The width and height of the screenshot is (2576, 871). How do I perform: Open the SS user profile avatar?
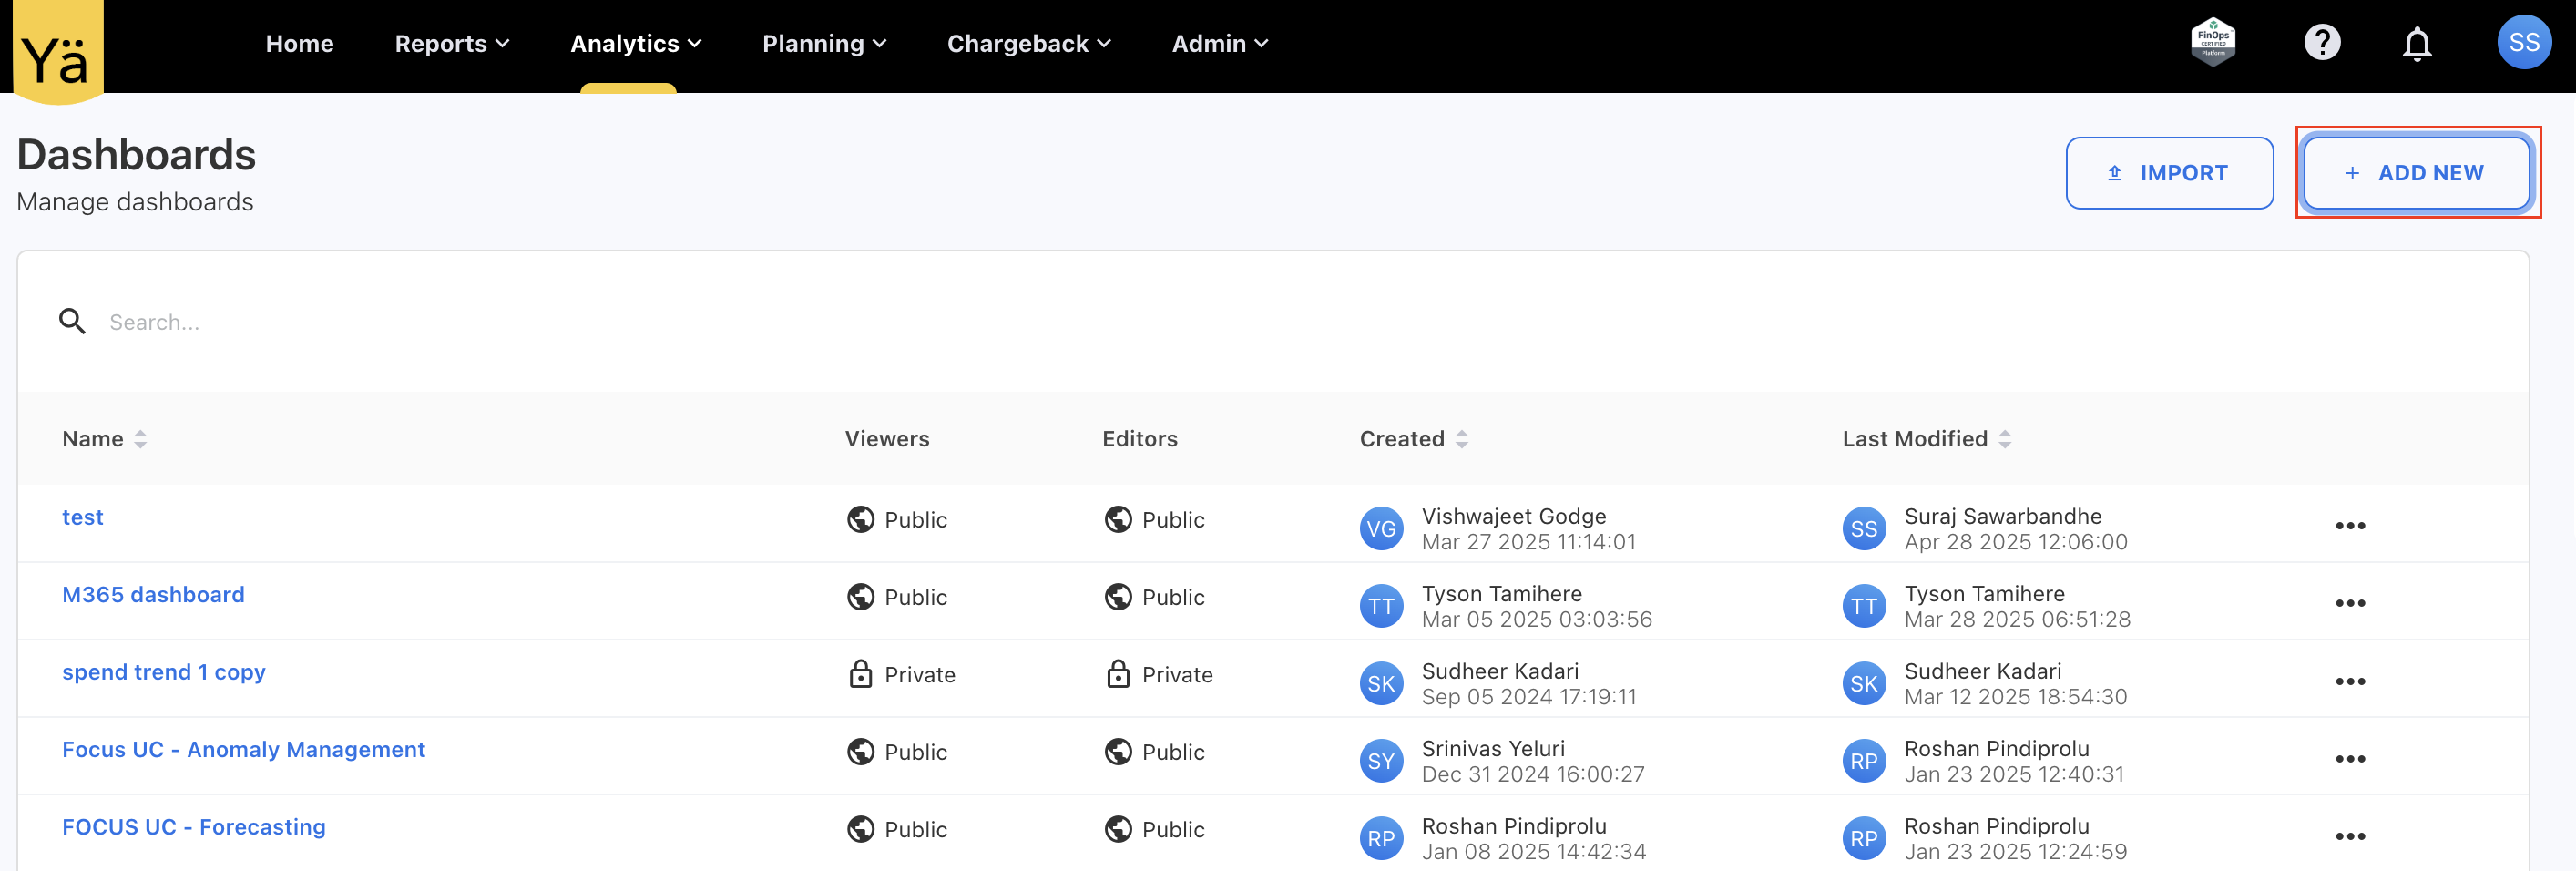pos(2522,43)
